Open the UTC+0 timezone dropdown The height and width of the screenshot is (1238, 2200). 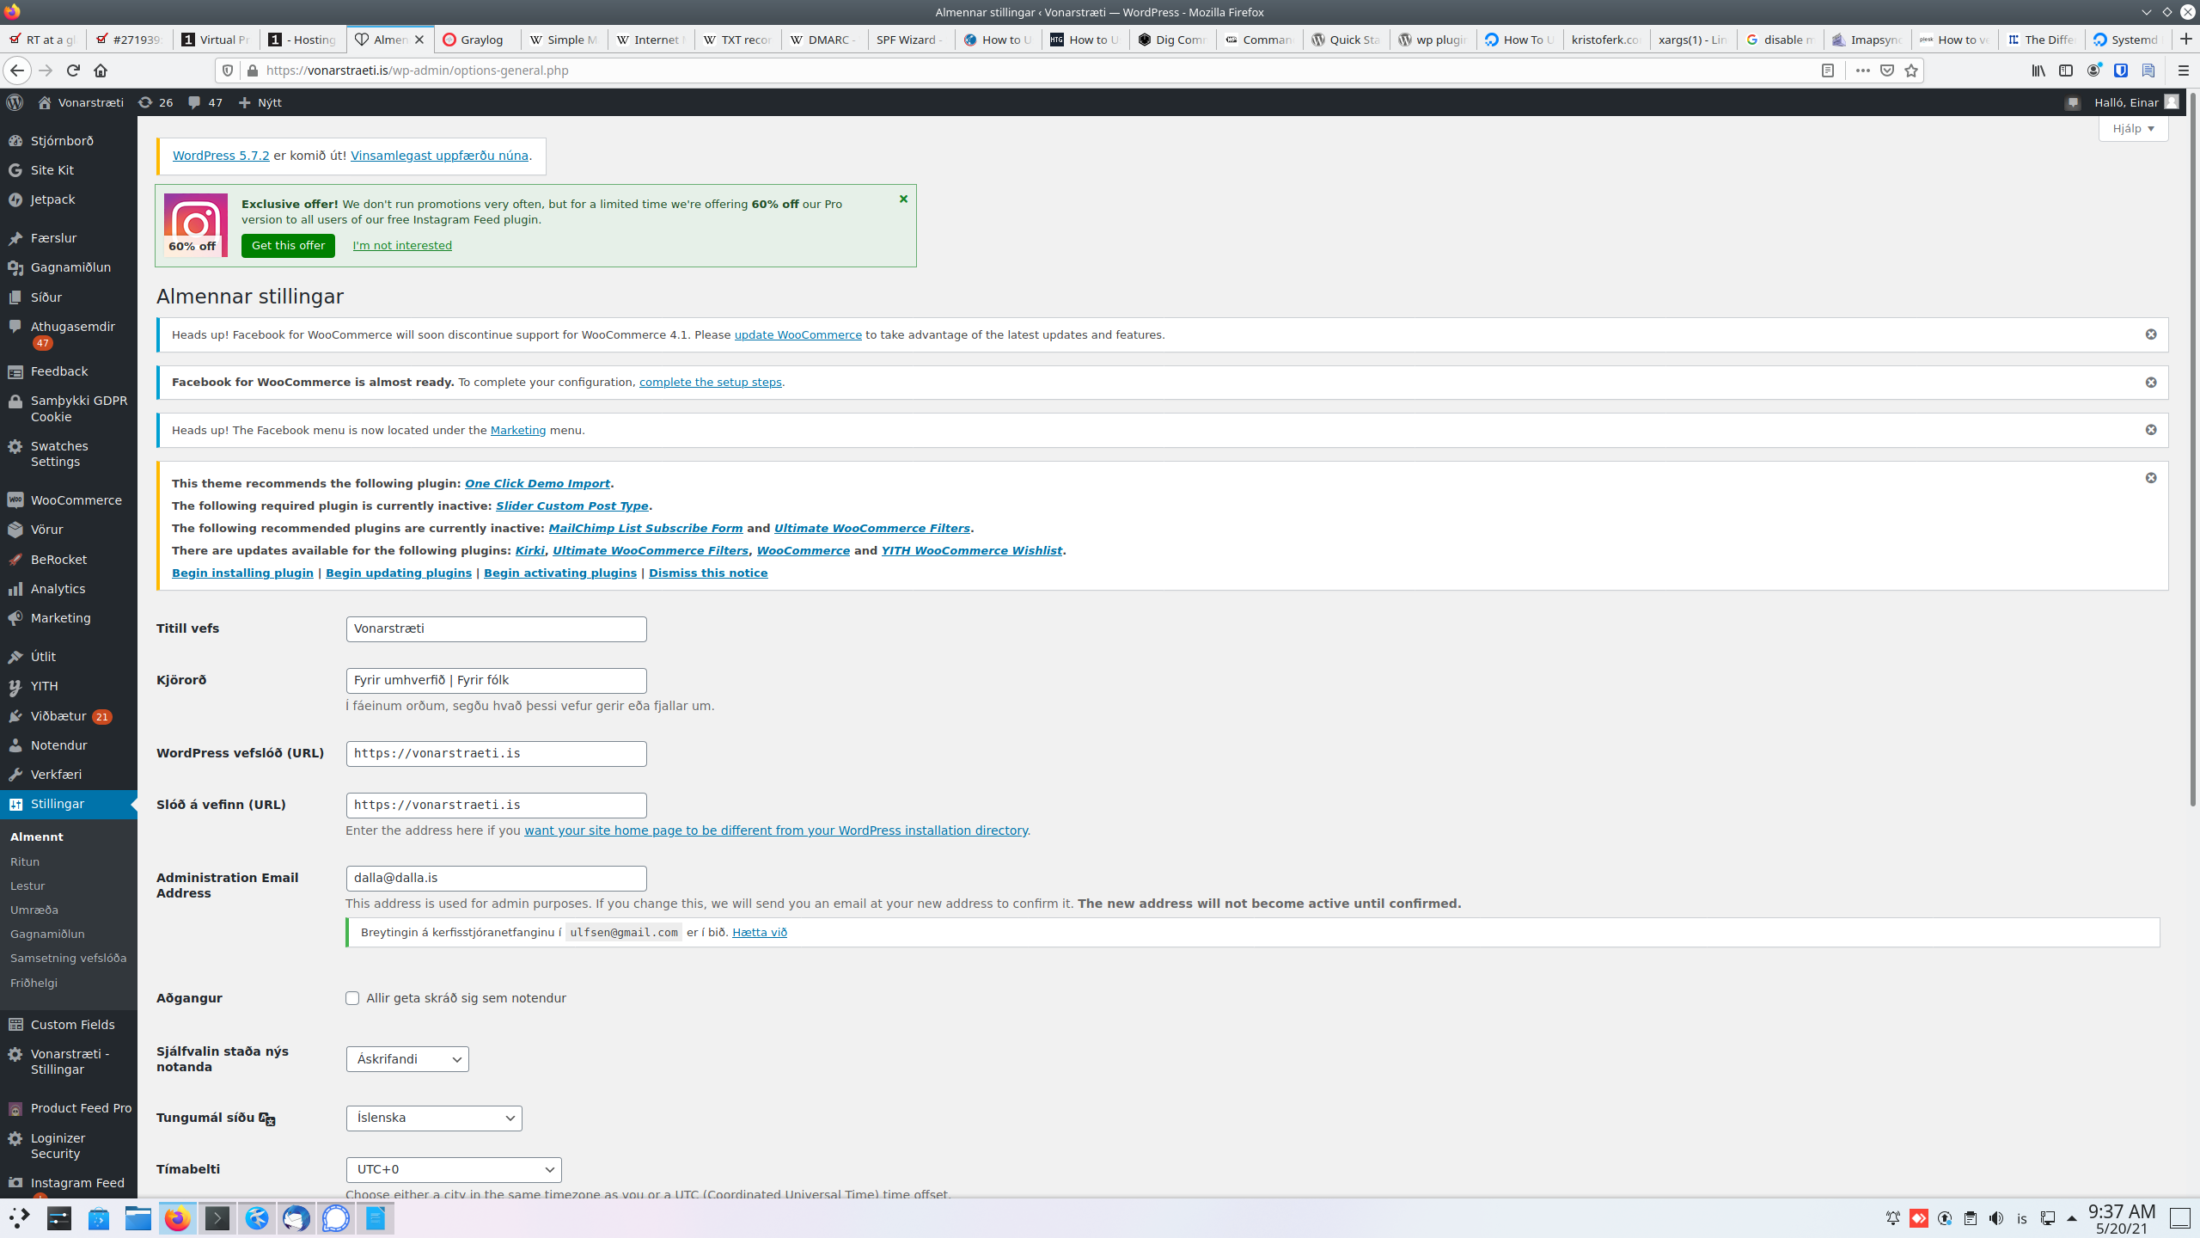453,1169
